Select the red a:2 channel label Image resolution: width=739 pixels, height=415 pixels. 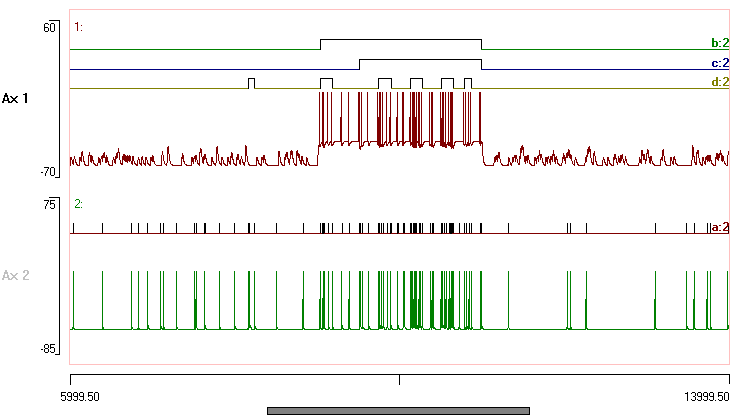(719, 227)
